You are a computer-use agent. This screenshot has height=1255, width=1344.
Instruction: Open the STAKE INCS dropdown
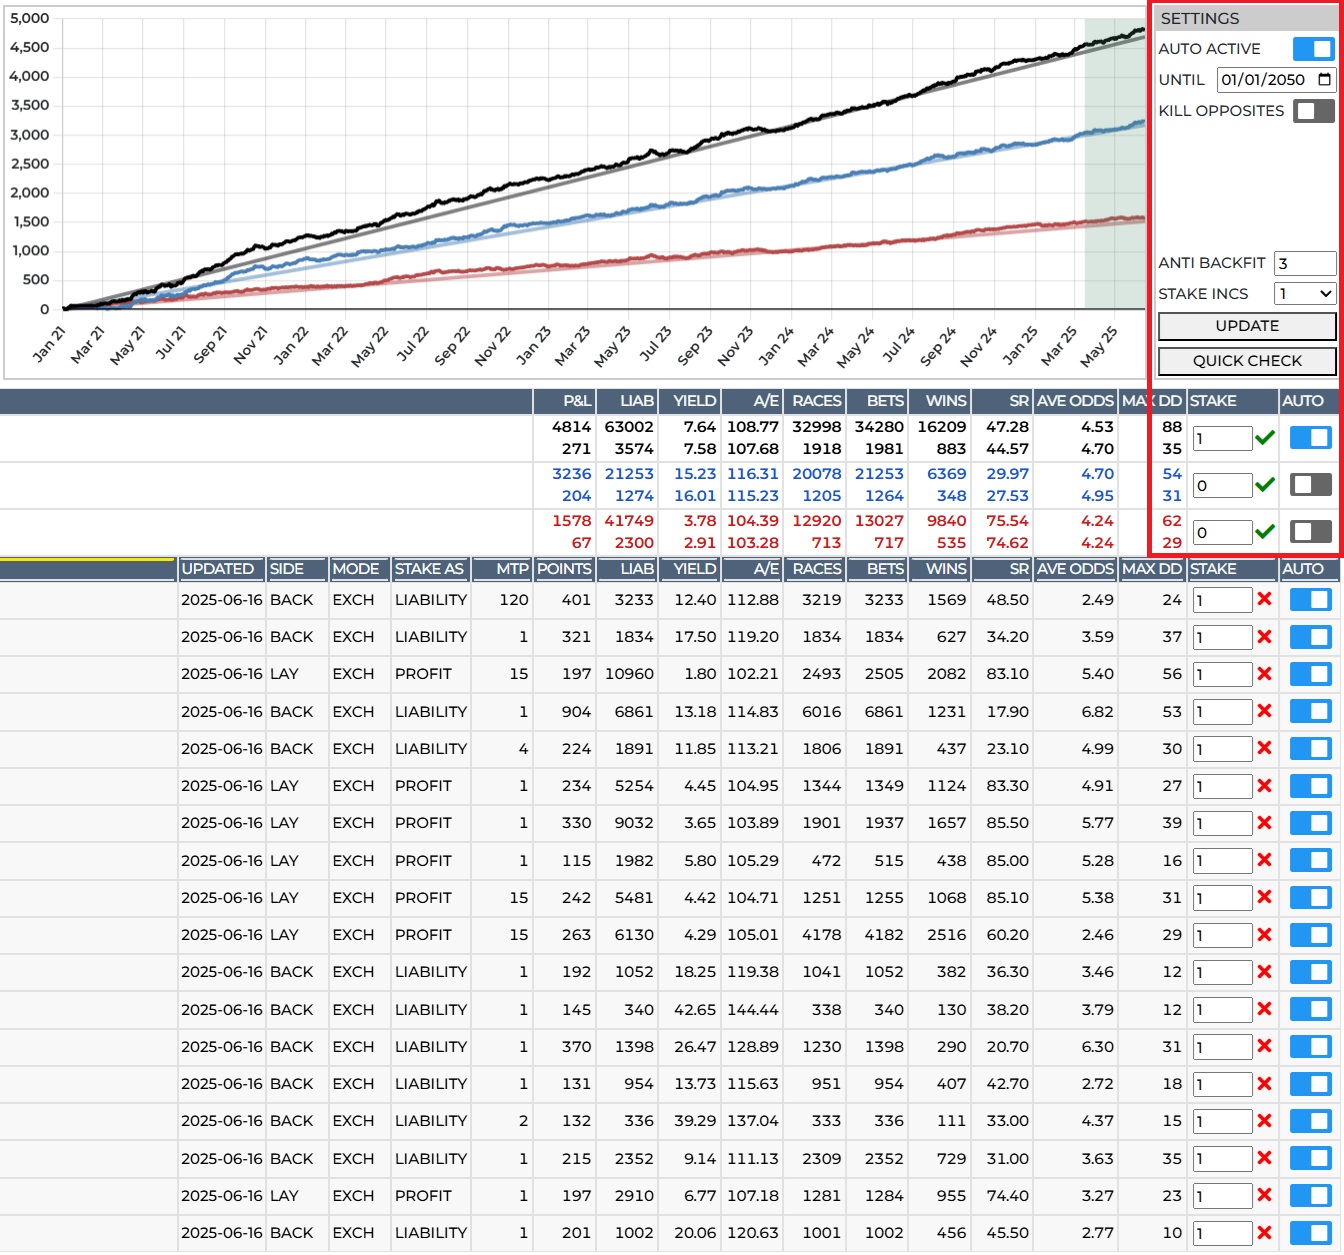(1305, 293)
